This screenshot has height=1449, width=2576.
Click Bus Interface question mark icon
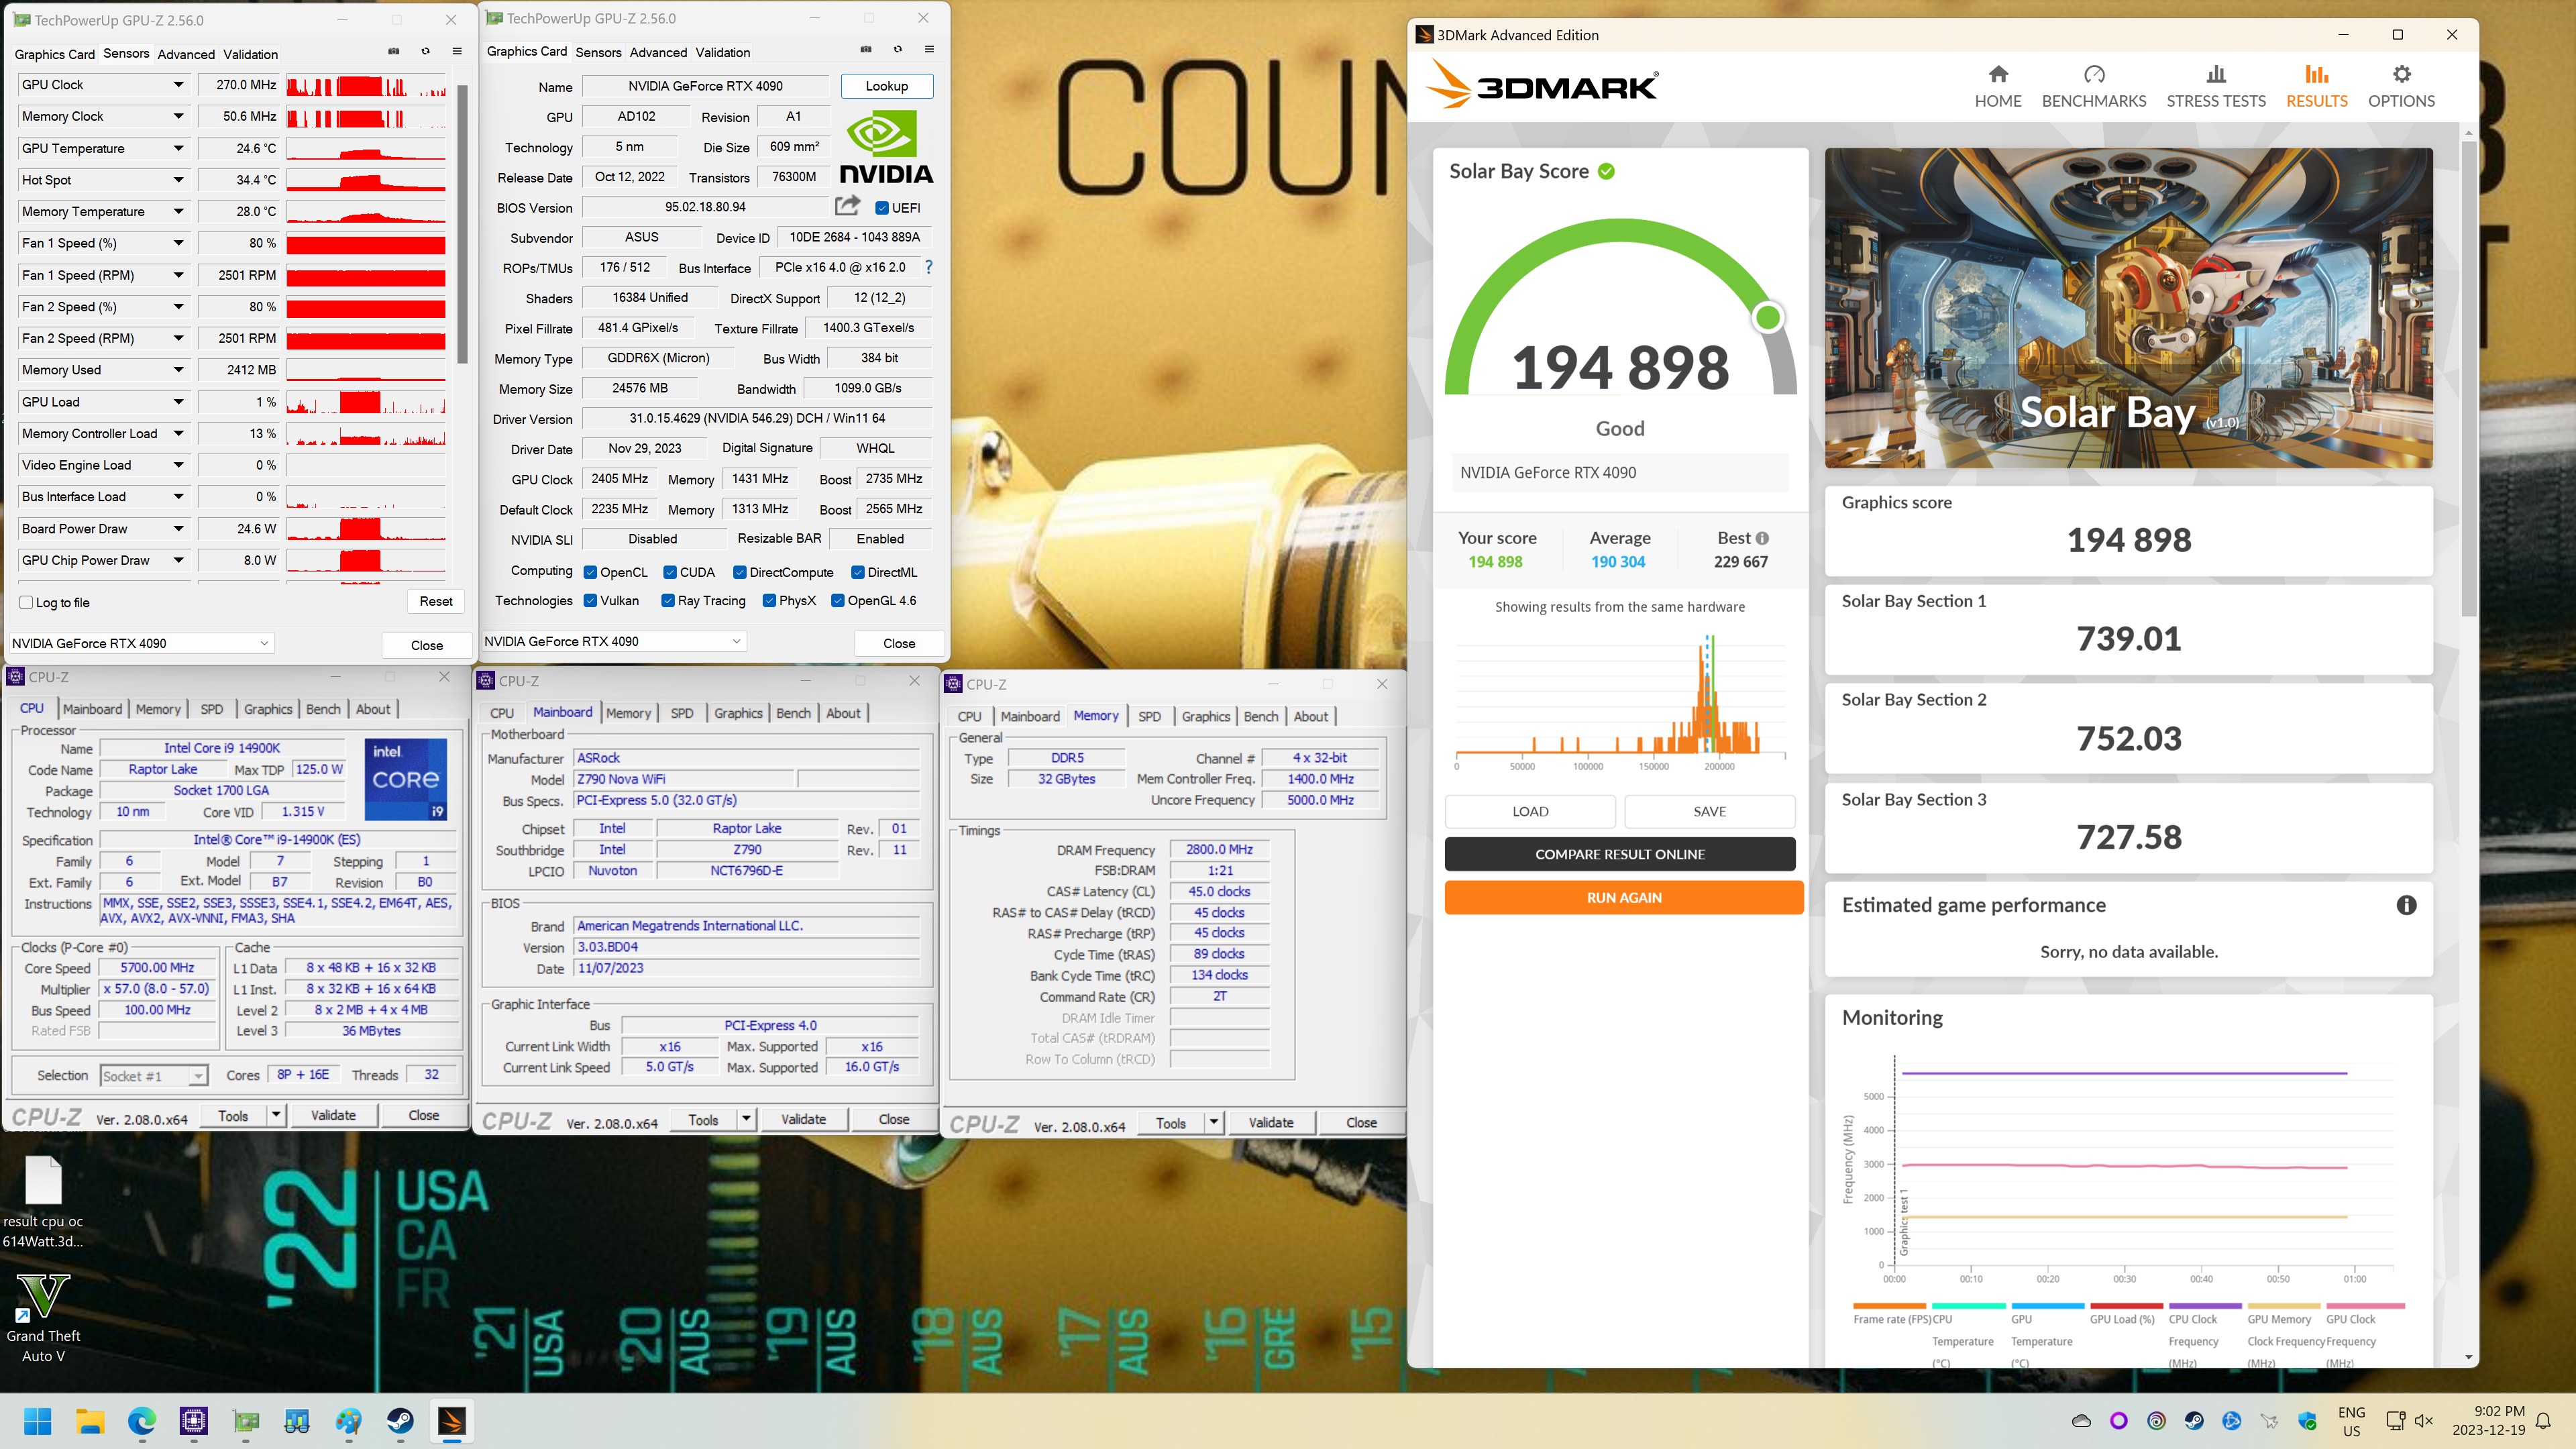point(928,267)
